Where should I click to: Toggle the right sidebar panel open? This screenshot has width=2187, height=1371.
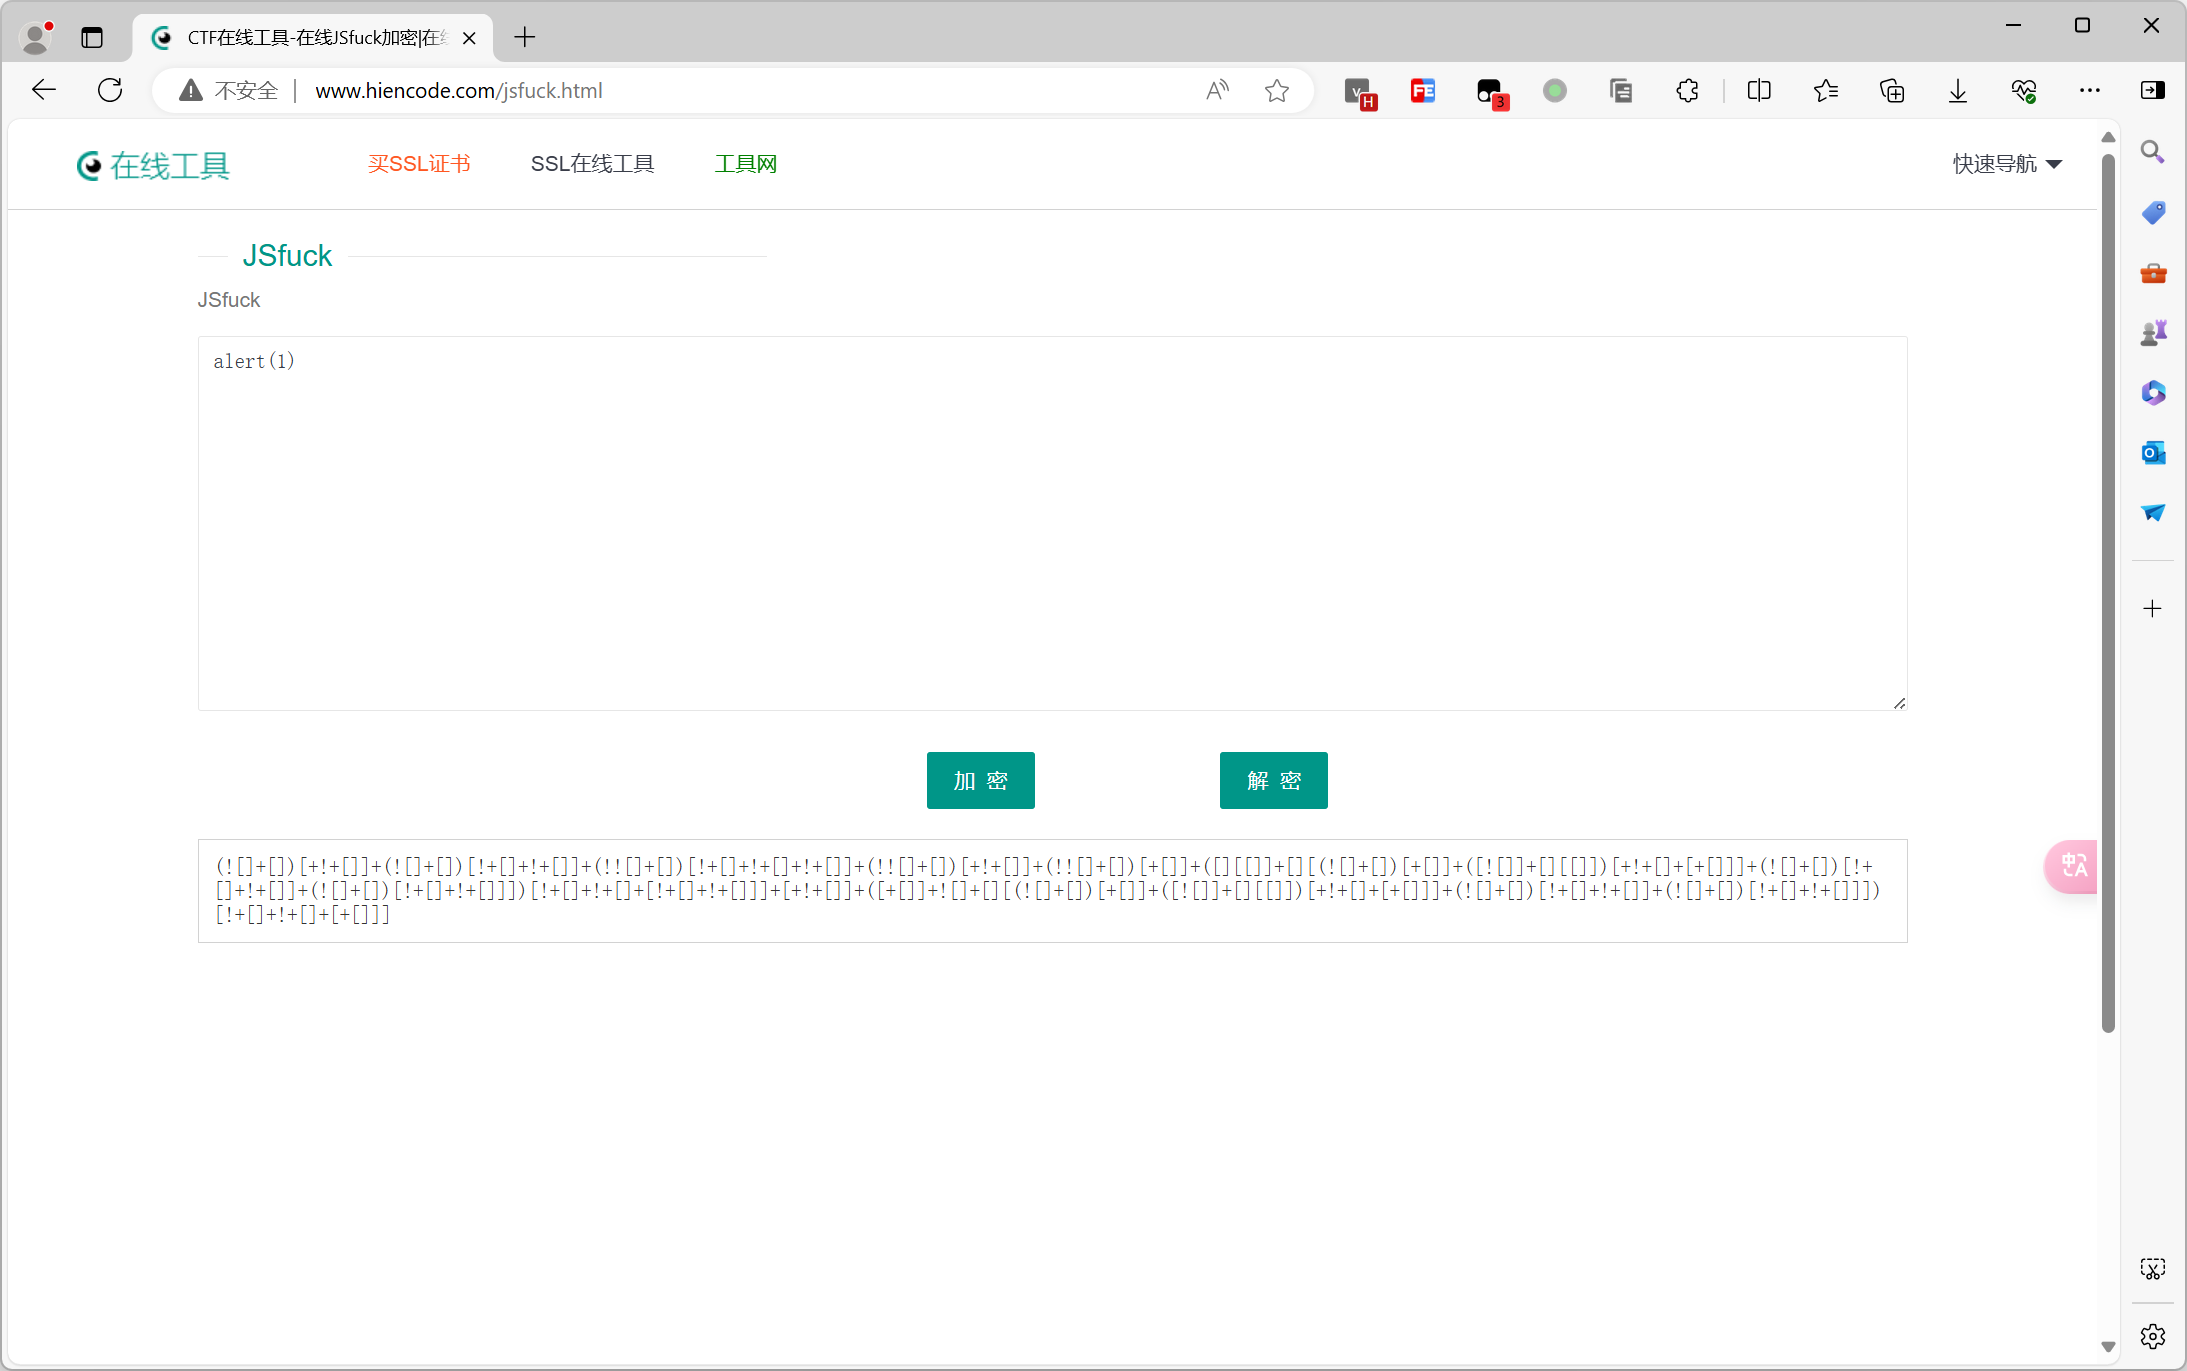pyautogui.click(x=2152, y=90)
